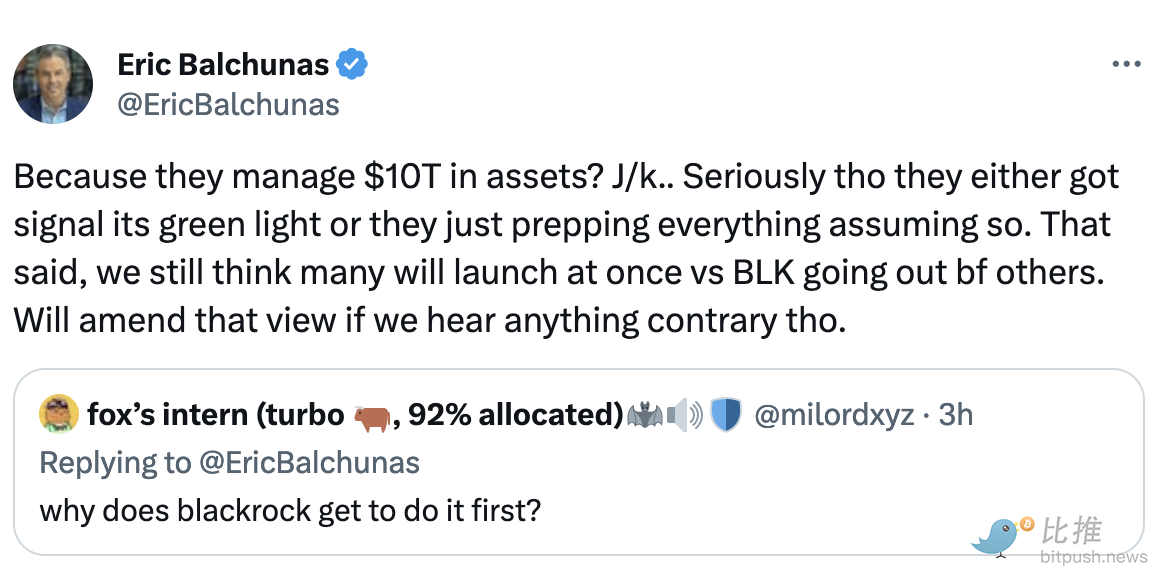The image size is (1168, 584).
Task: Open quoted tweet text about blackrock
Action: [290, 510]
